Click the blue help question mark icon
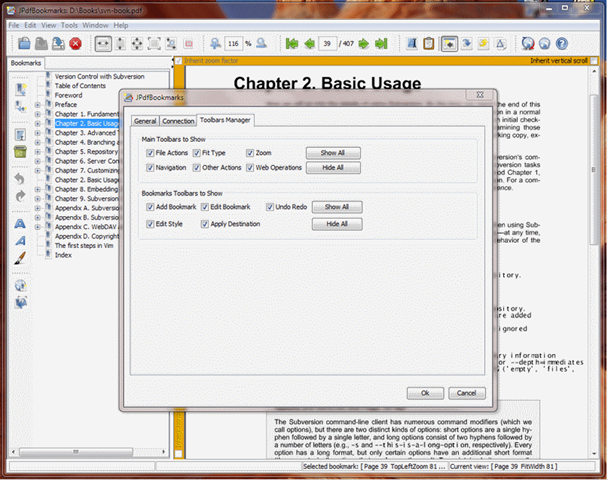Viewport: 608px width, 480px height. point(562,44)
